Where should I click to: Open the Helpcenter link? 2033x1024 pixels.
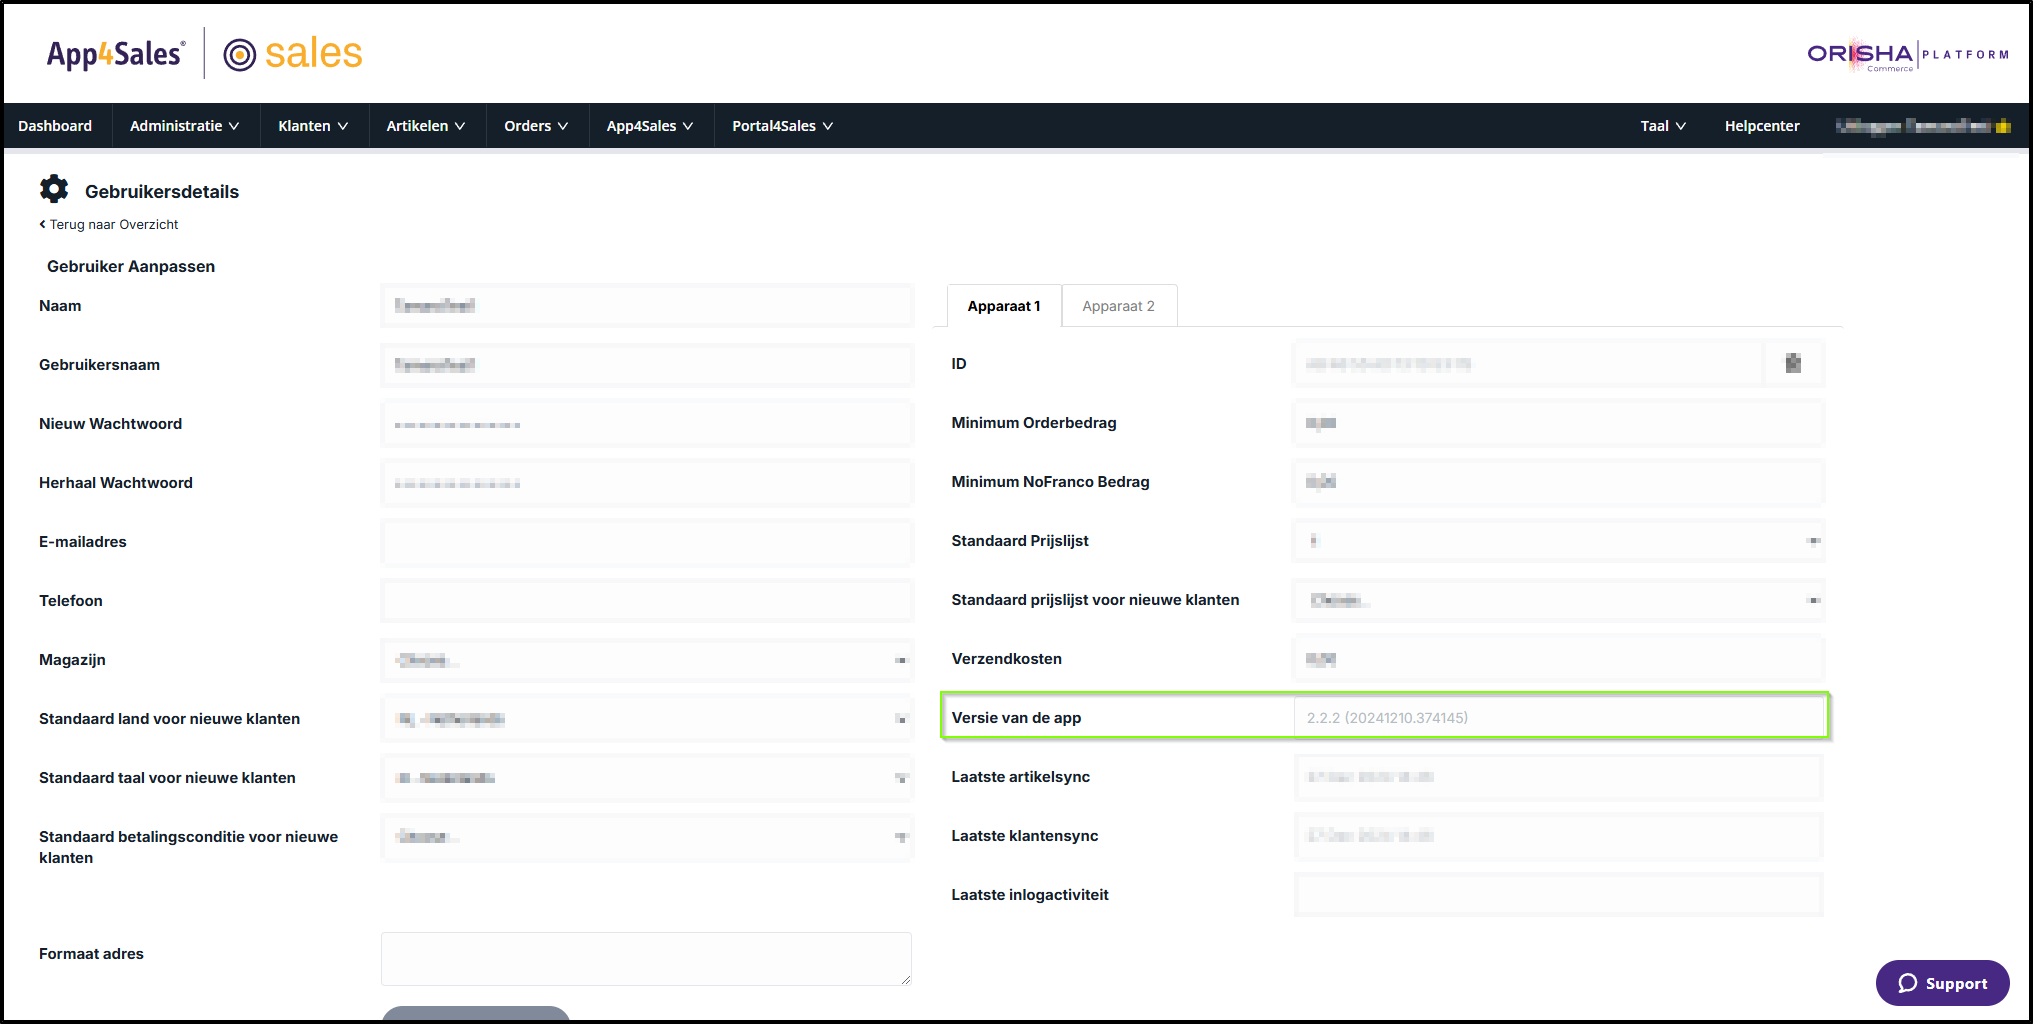tap(1762, 126)
